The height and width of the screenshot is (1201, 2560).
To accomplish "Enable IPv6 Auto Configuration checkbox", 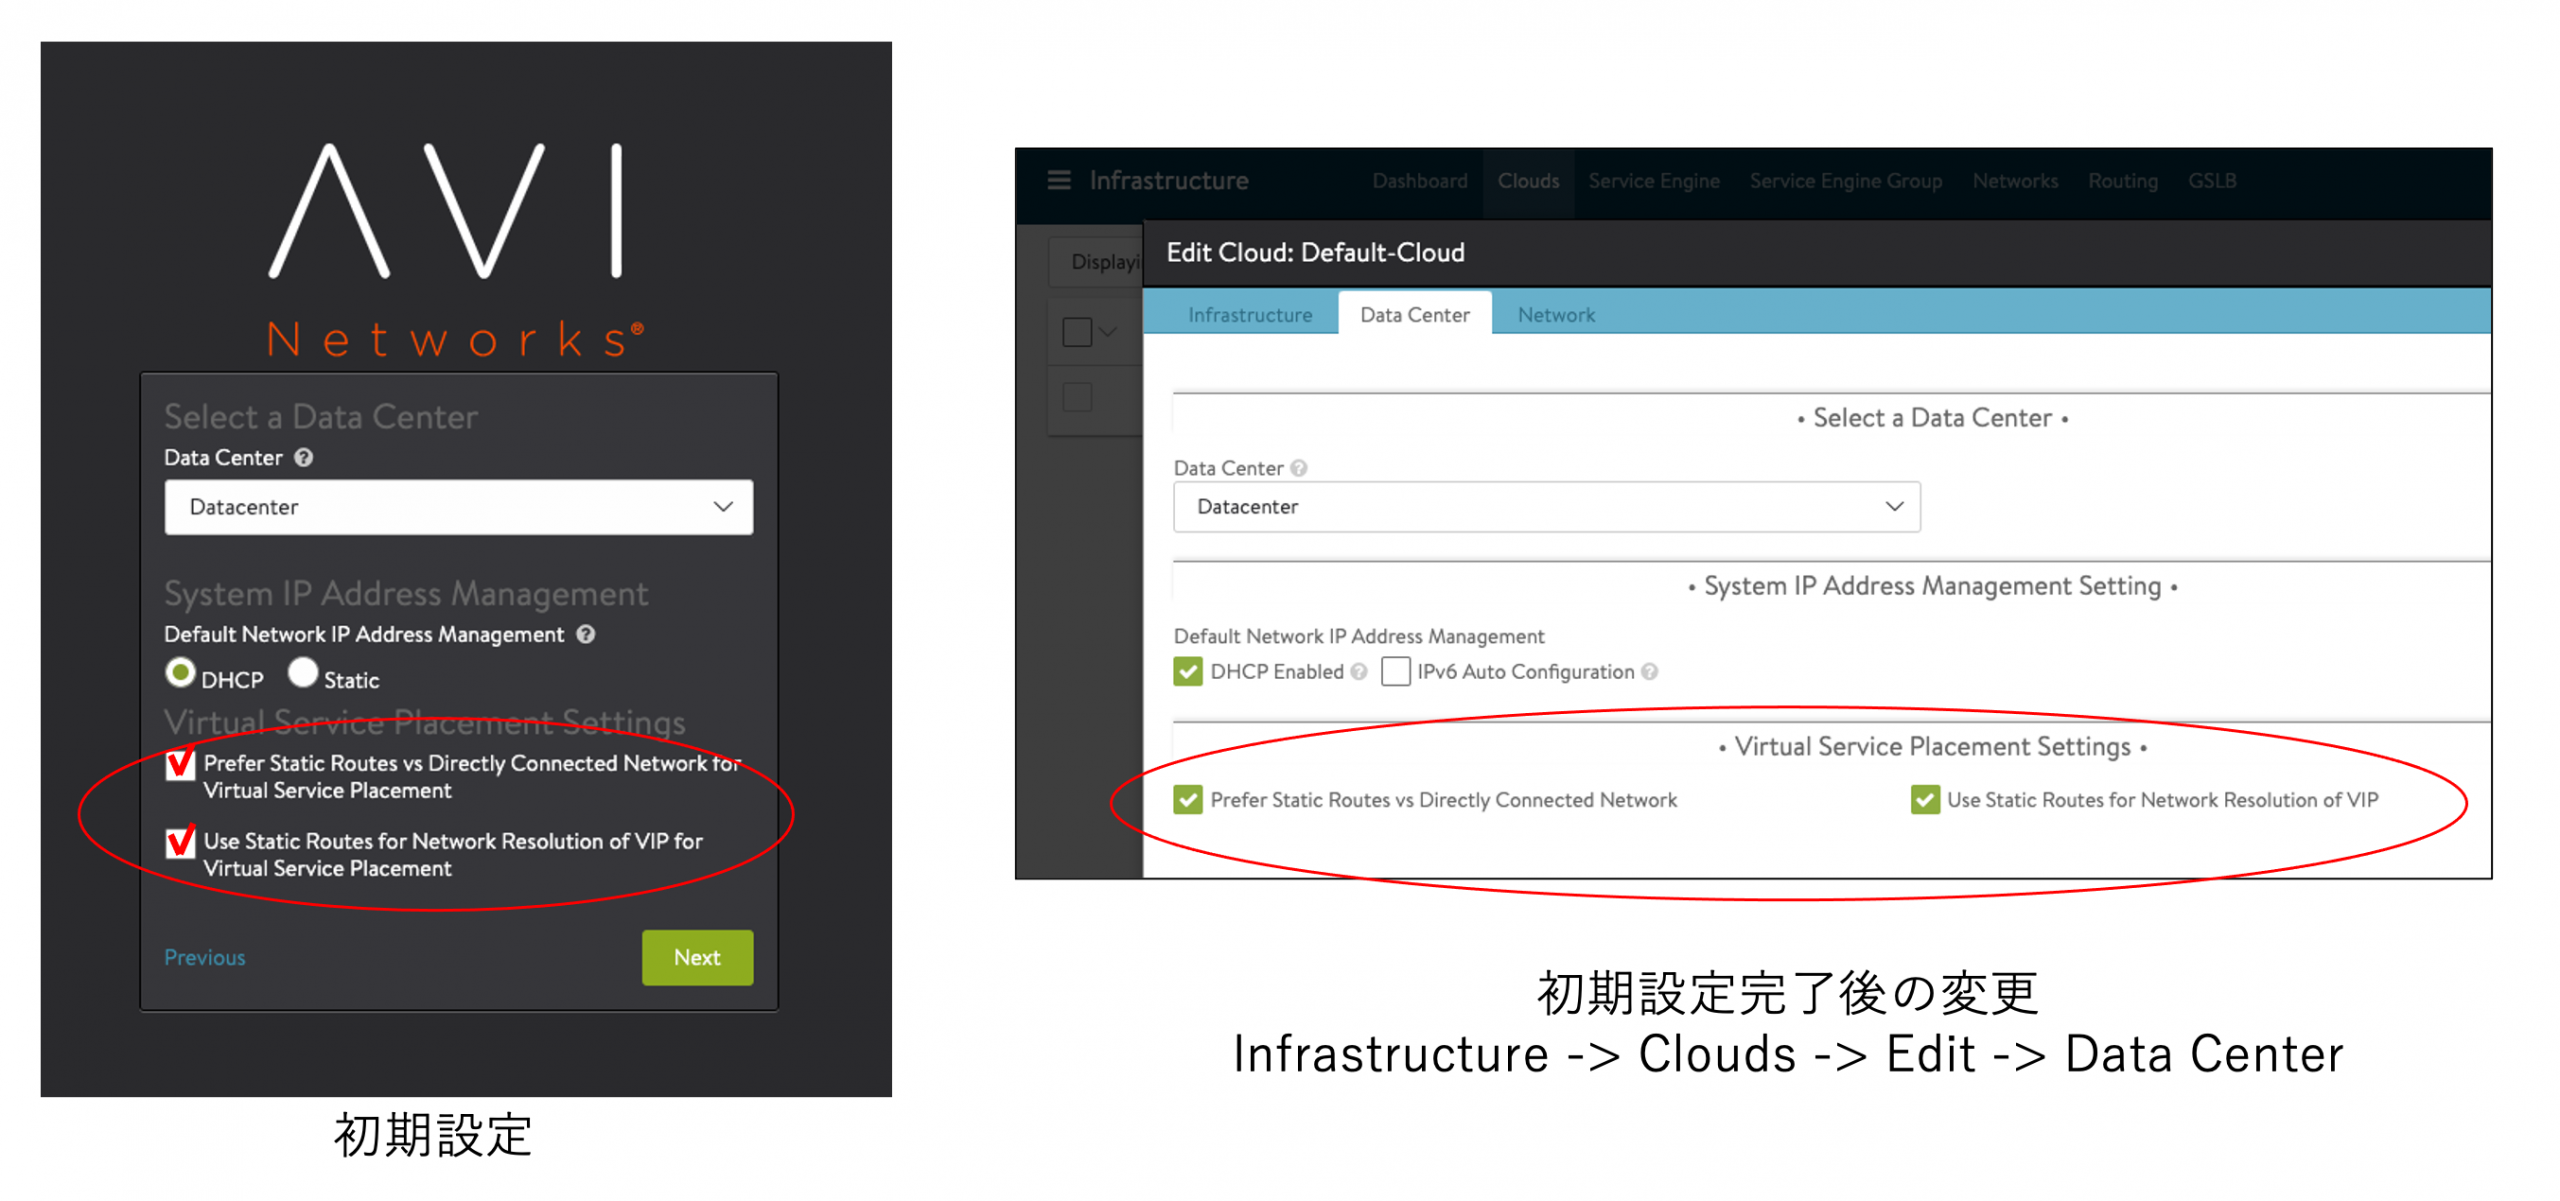I will pos(1395,672).
